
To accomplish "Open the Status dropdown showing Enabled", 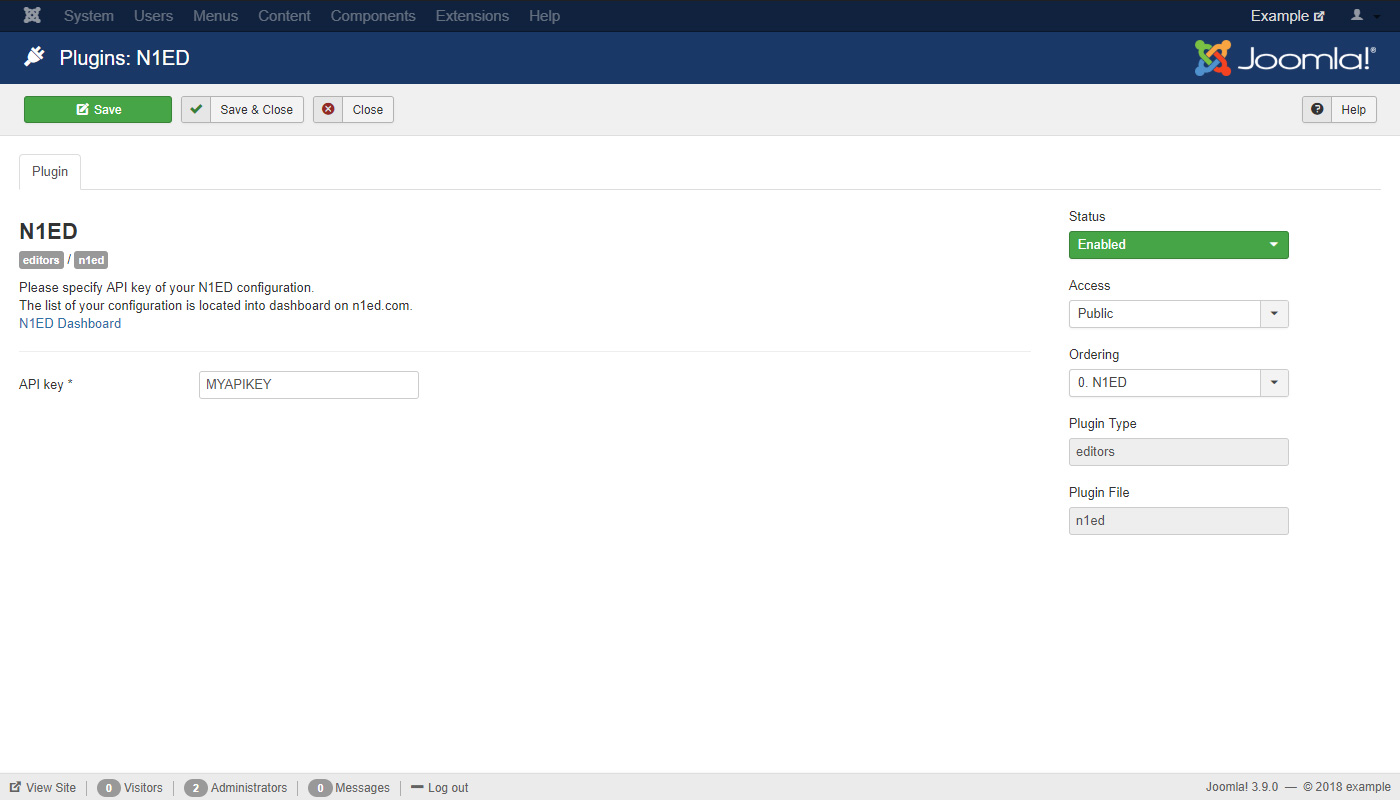I will point(1179,245).
